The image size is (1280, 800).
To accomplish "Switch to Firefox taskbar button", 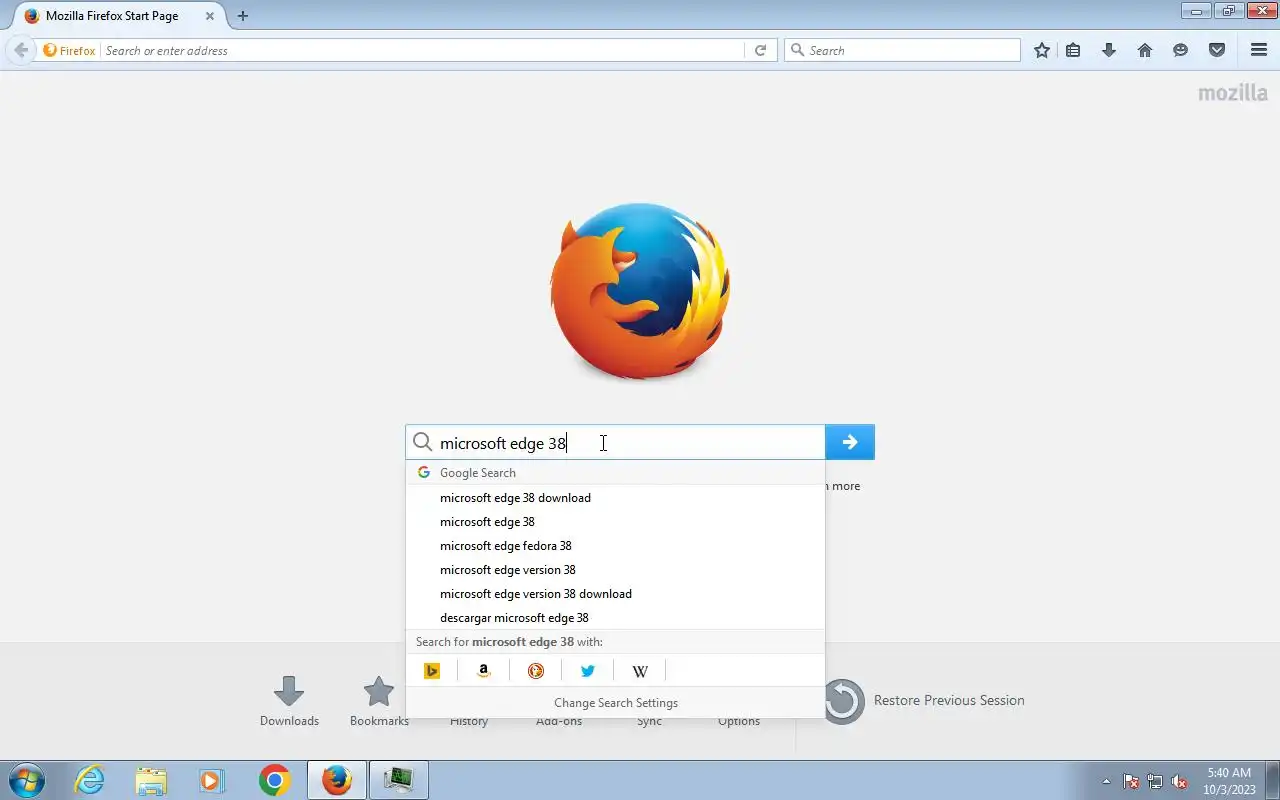I will point(337,780).
